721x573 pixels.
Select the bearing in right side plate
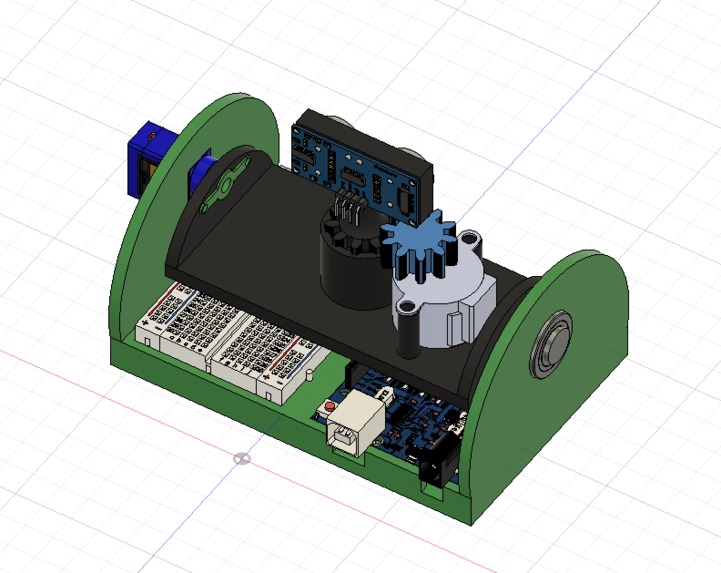point(551,344)
